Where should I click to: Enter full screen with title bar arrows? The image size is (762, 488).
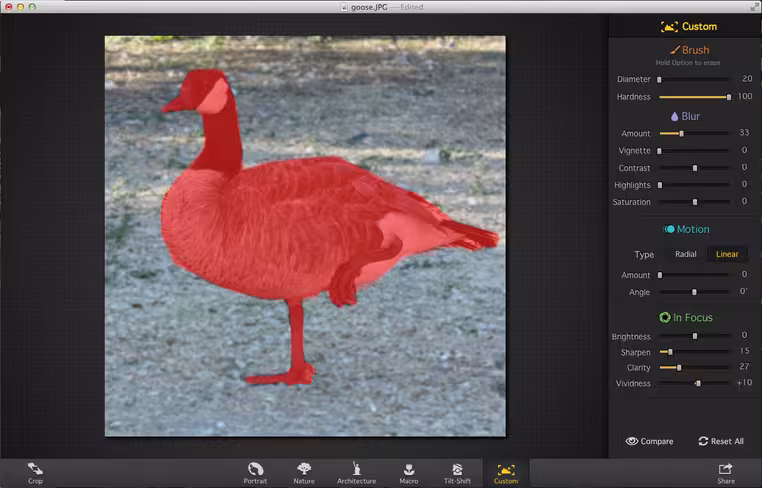pyautogui.click(x=753, y=7)
